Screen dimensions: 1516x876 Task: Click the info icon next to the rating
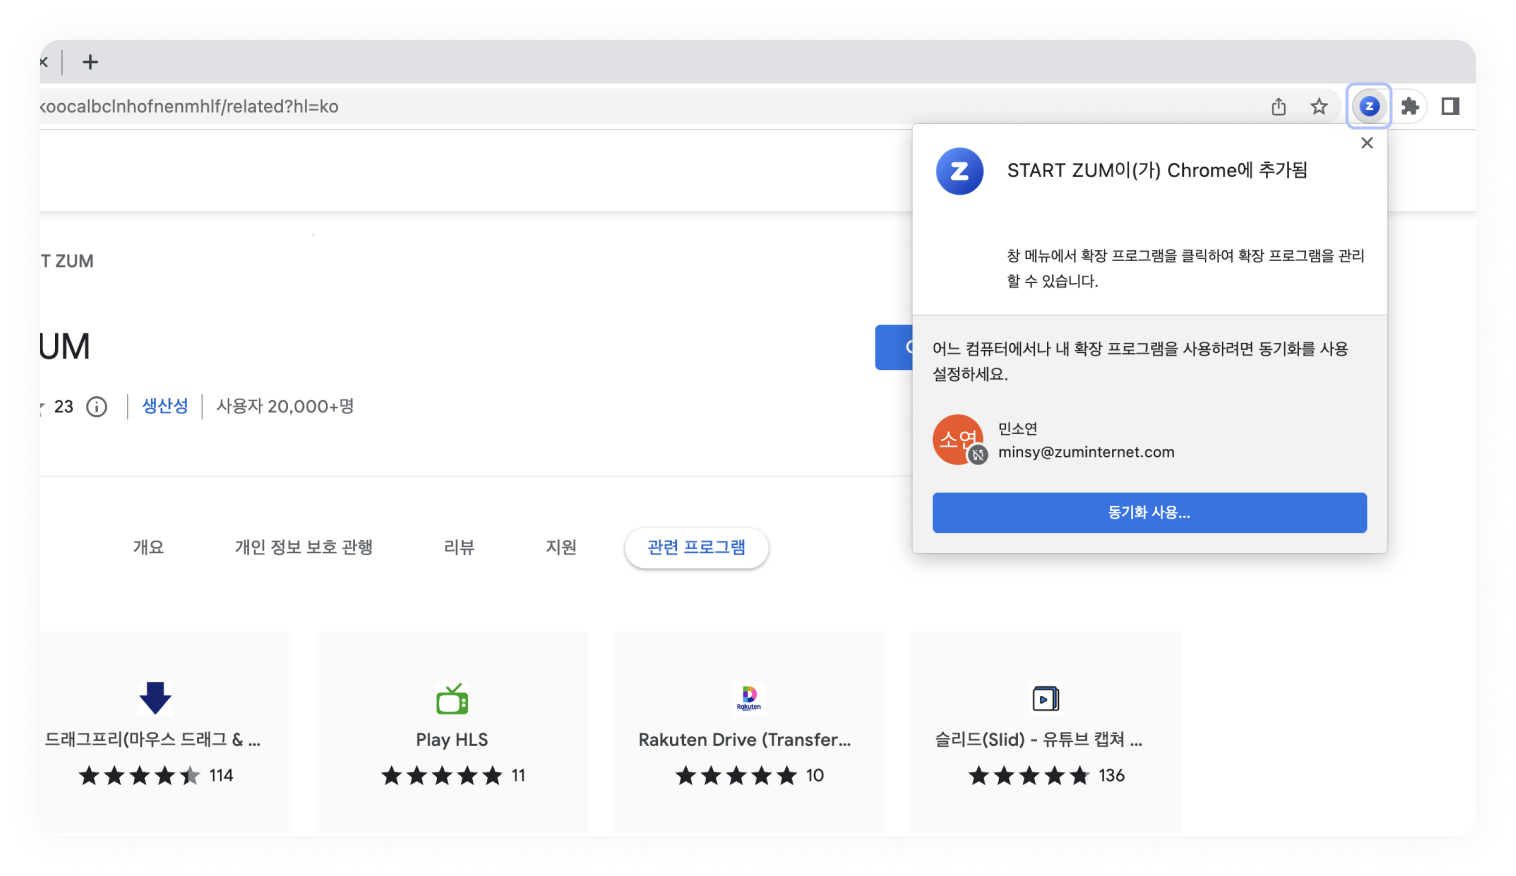[96, 406]
